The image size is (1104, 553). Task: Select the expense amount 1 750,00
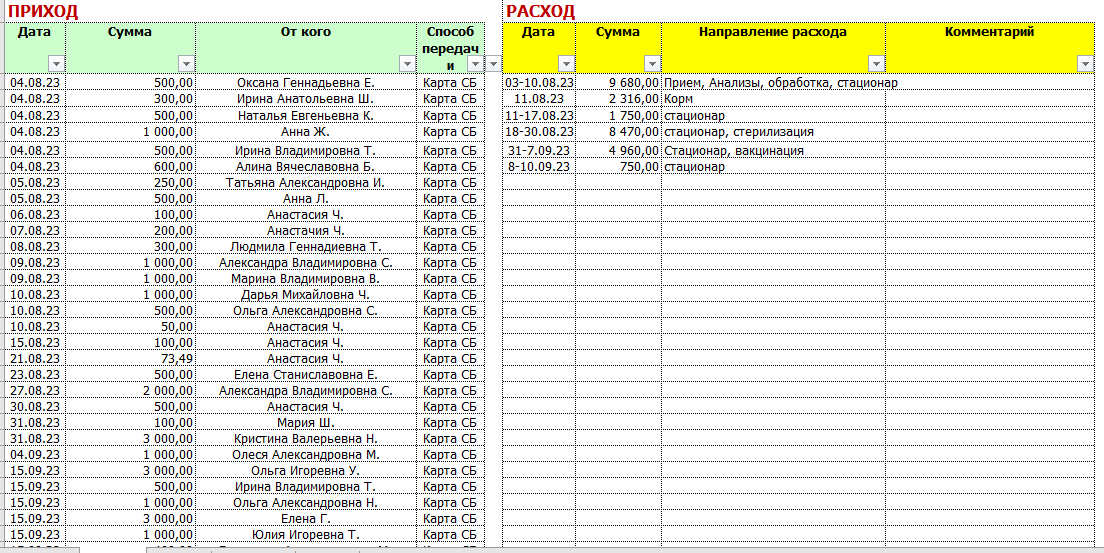coord(619,115)
